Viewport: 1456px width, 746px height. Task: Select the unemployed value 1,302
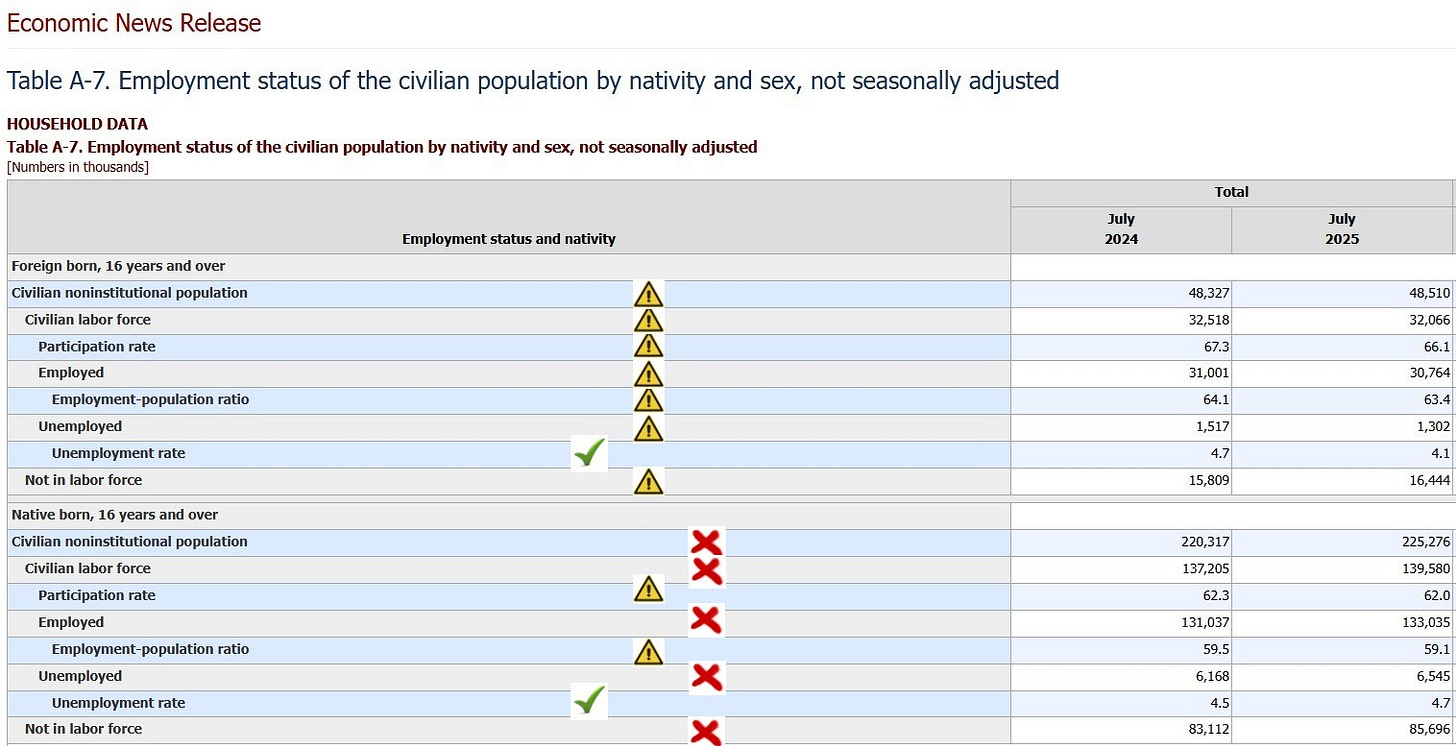tap(1433, 427)
